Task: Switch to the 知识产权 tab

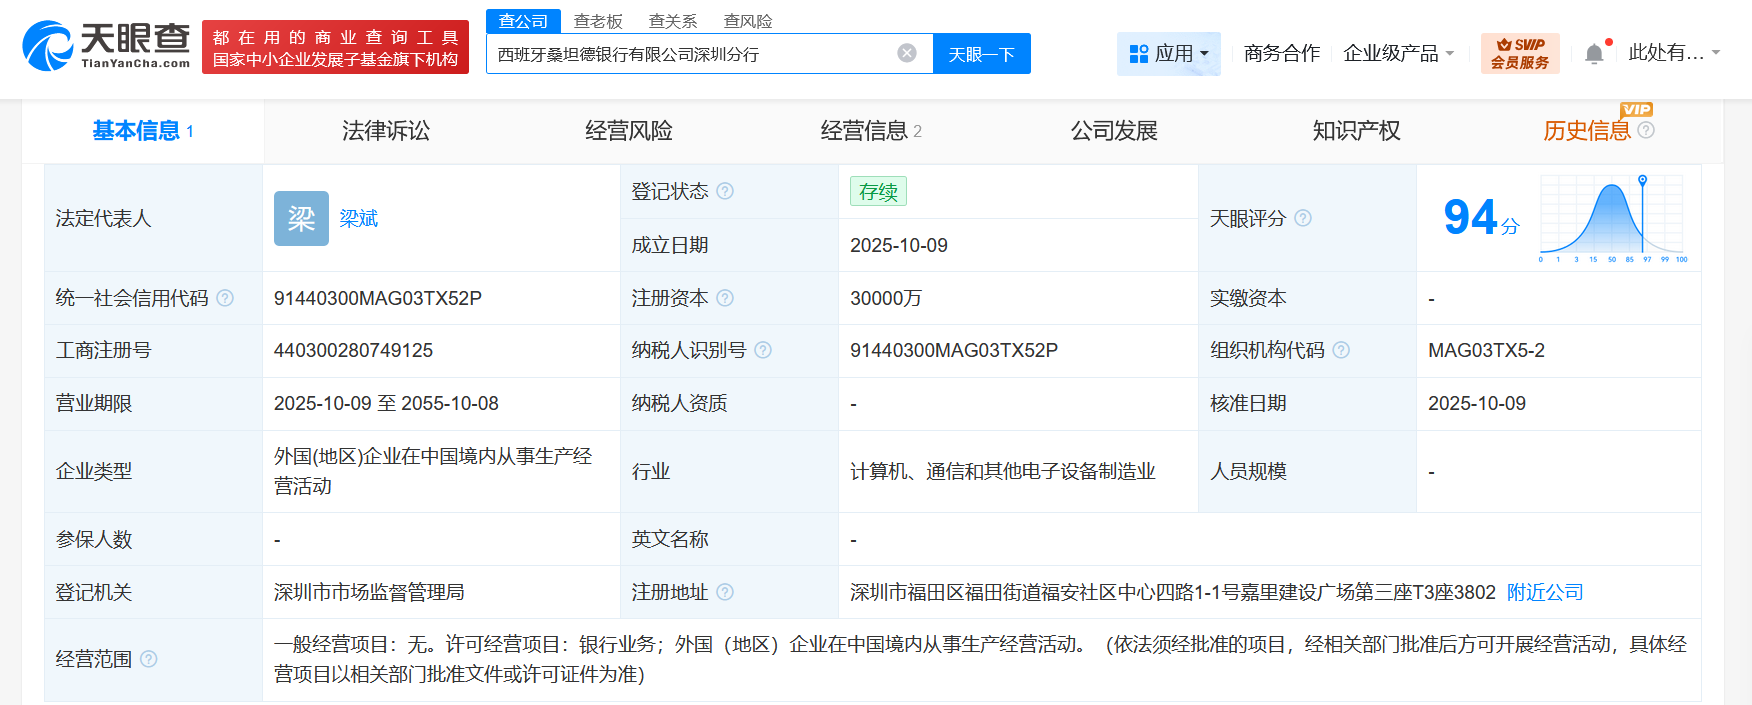Action: click(1355, 131)
